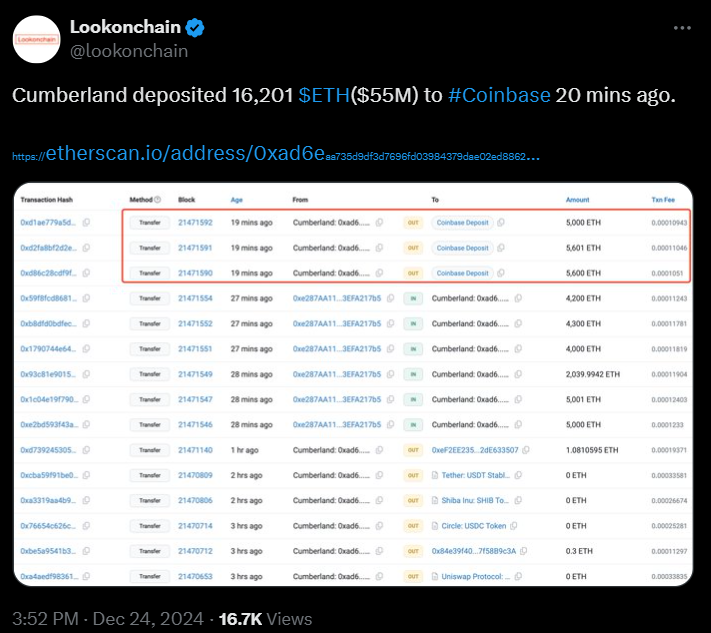Click the Transfer method badge for 0xd2fa8bf2d2e

click(150, 248)
